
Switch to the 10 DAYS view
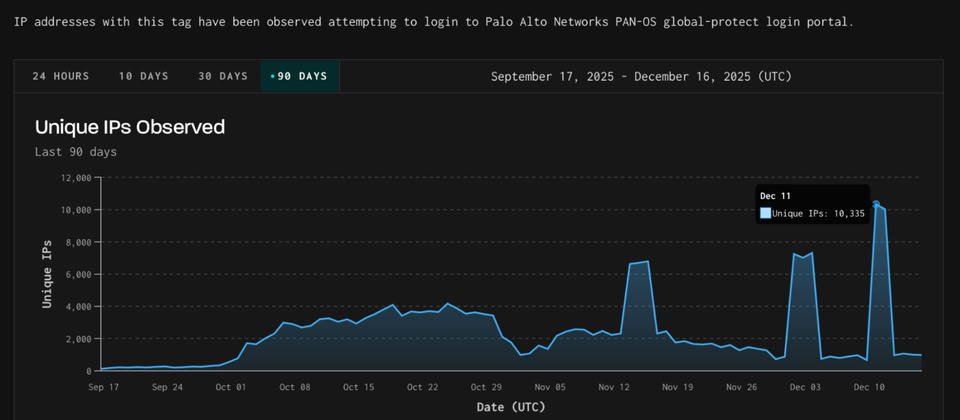pyautogui.click(x=143, y=76)
